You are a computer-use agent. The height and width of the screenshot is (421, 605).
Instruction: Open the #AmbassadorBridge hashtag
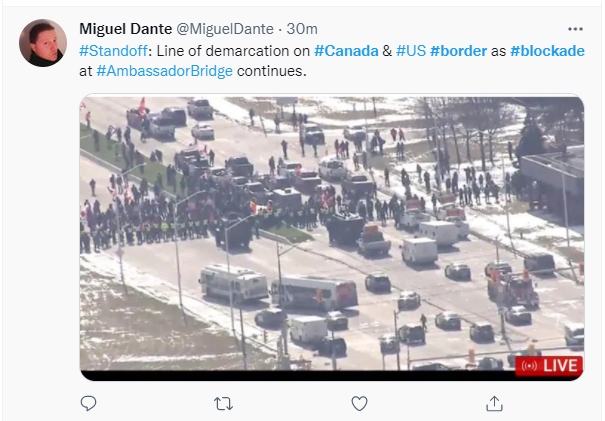[164, 71]
